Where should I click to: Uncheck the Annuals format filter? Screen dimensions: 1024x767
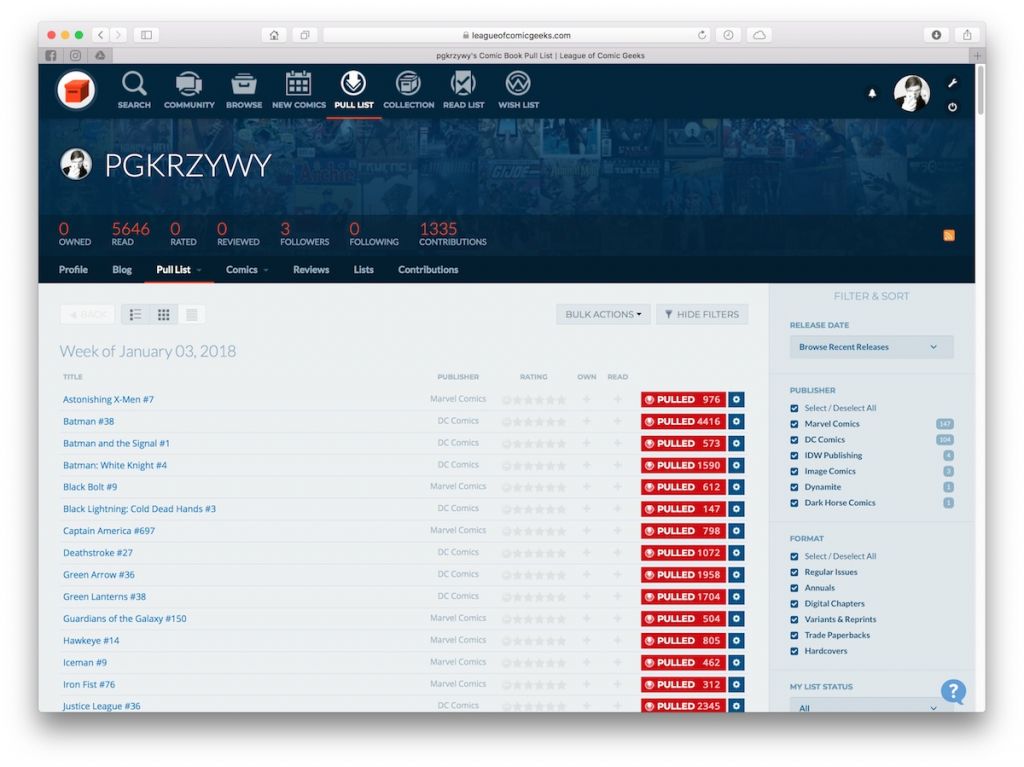pyautogui.click(x=794, y=588)
